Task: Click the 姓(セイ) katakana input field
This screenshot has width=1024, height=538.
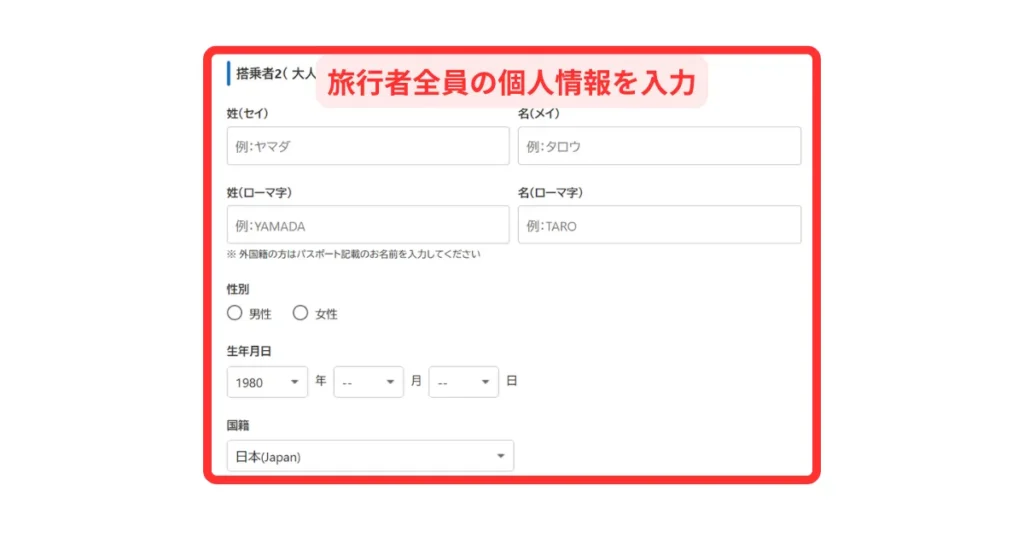Action: tap(368, 146)
